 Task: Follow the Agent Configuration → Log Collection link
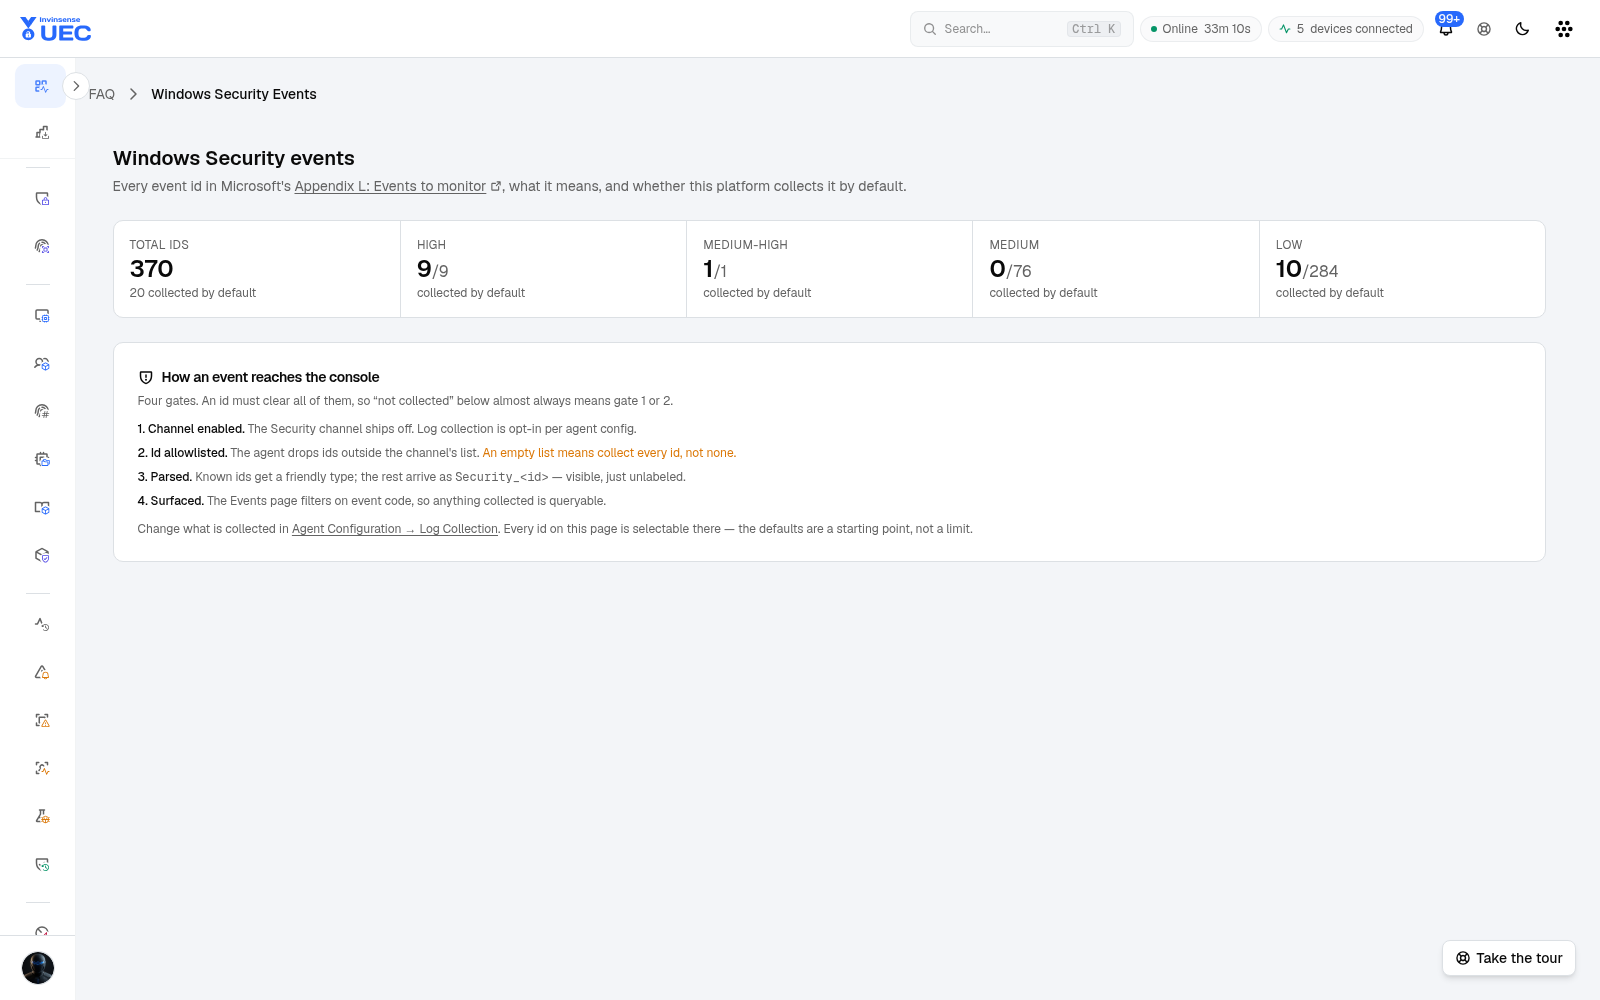coord(395,529)
